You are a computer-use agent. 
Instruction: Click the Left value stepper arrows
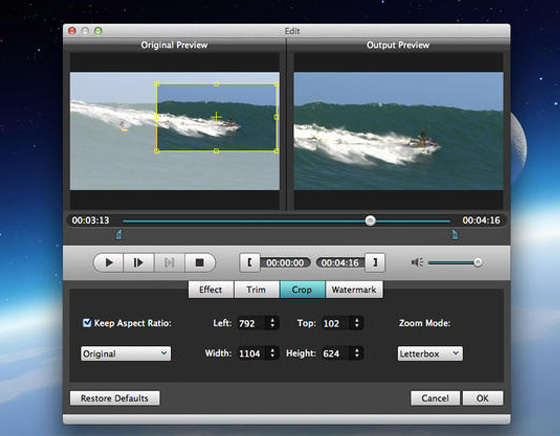(272, 323)
